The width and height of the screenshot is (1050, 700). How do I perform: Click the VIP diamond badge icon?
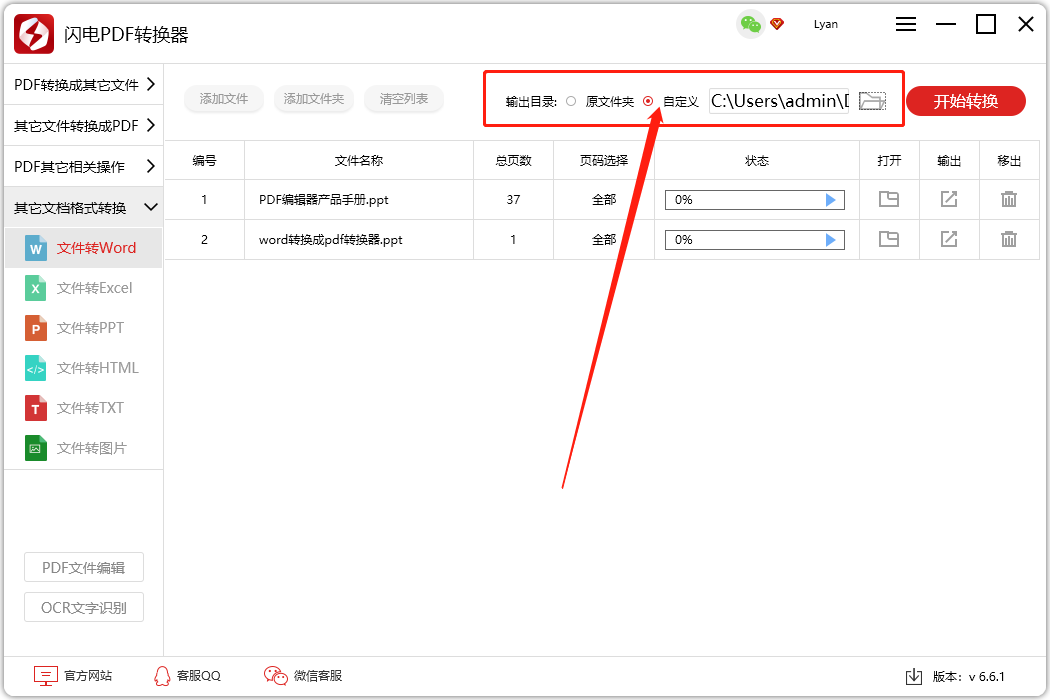777,24
